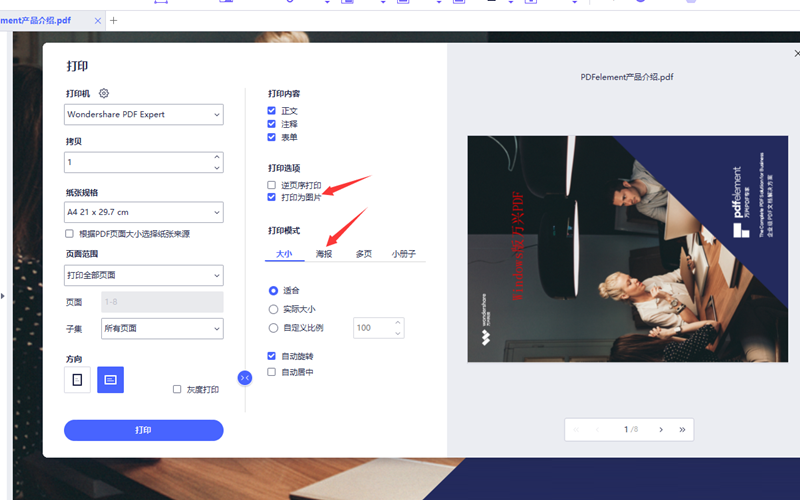Screen dimensions: 800x500
Task: Select portrait orientation icon
Action: (77, 379)
